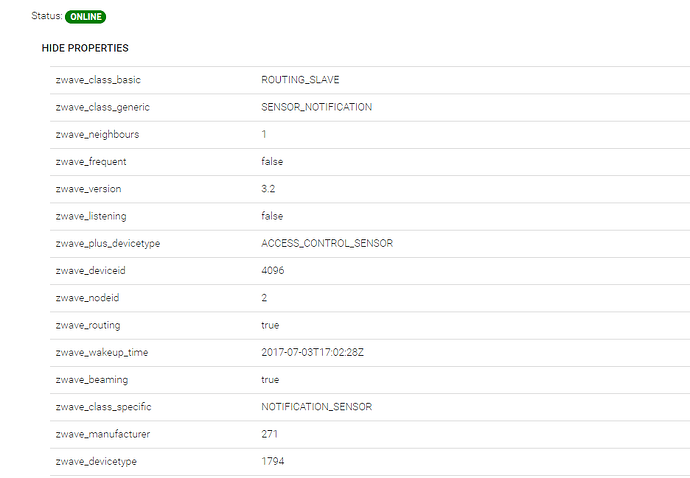
Task: Select the zwave_routing property label
Action: tap(88, 325)
